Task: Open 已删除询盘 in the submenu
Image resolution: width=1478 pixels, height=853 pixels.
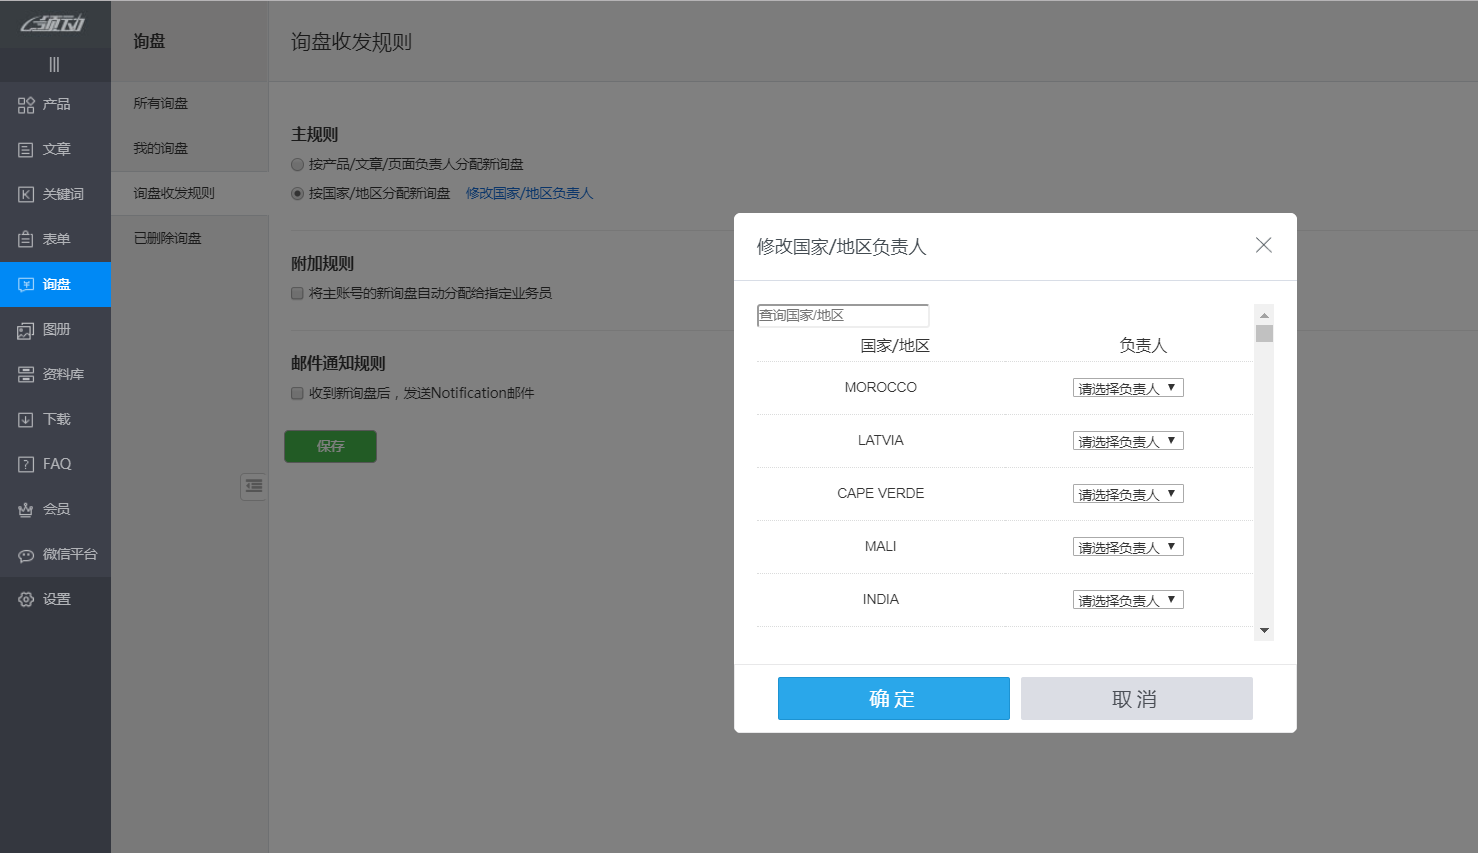Action: point(168,238)
